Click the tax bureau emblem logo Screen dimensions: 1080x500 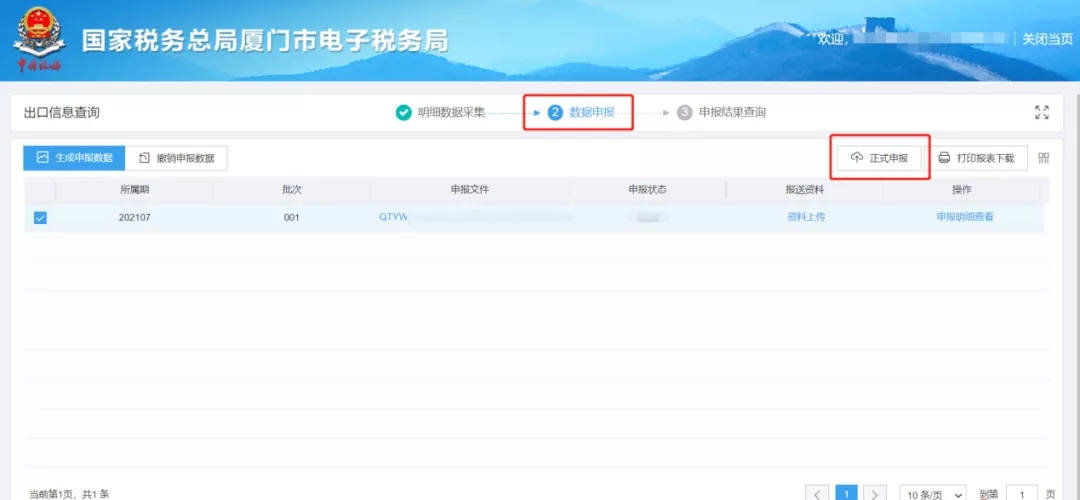[x=39, y=39]
